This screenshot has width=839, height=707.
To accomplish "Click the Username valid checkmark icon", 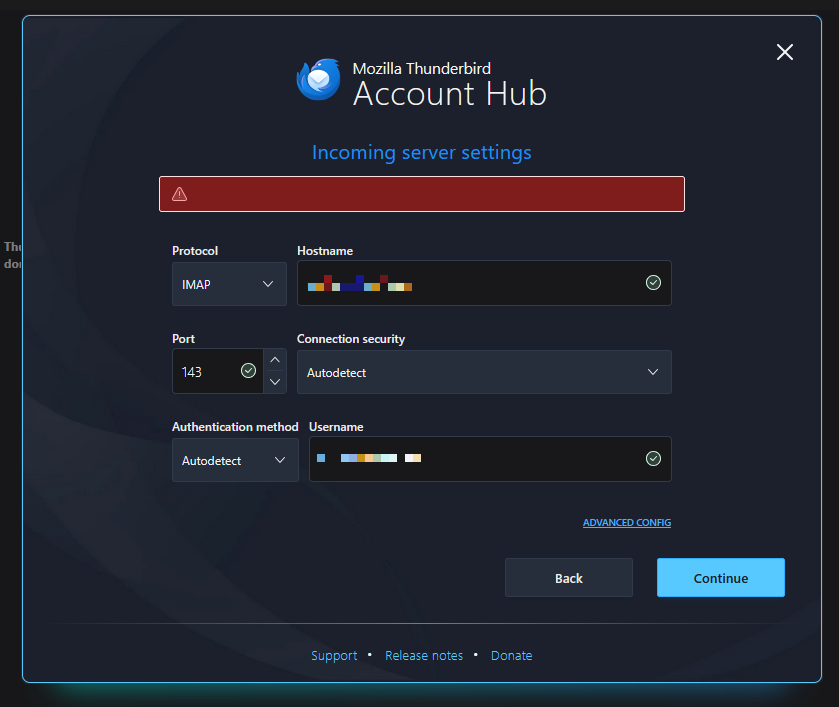I will pyautogui.click(x=653, y=459).
